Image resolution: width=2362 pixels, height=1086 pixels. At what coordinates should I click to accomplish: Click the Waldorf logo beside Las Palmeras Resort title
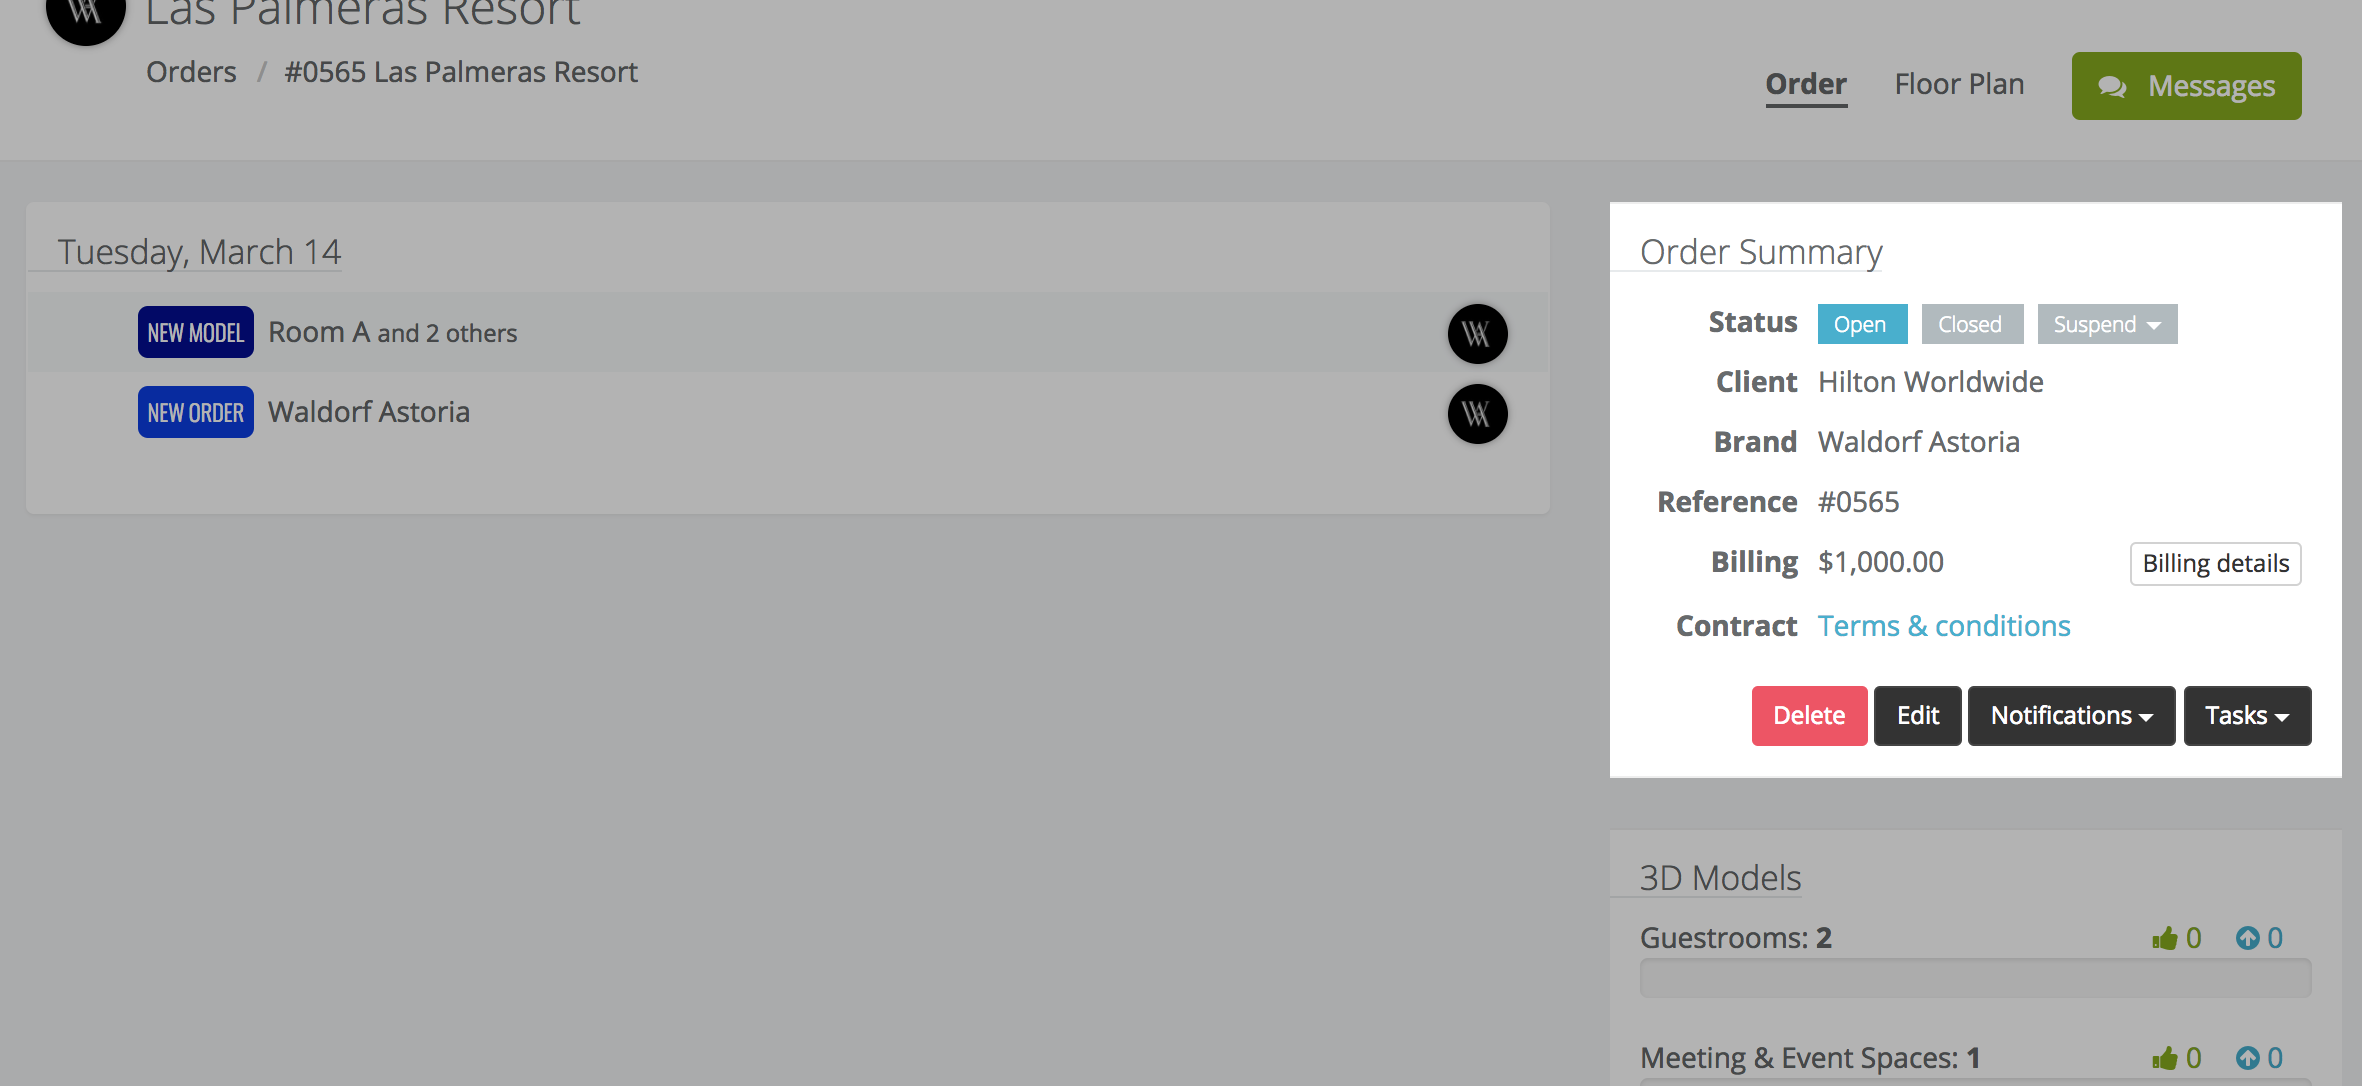click(86, 12)
